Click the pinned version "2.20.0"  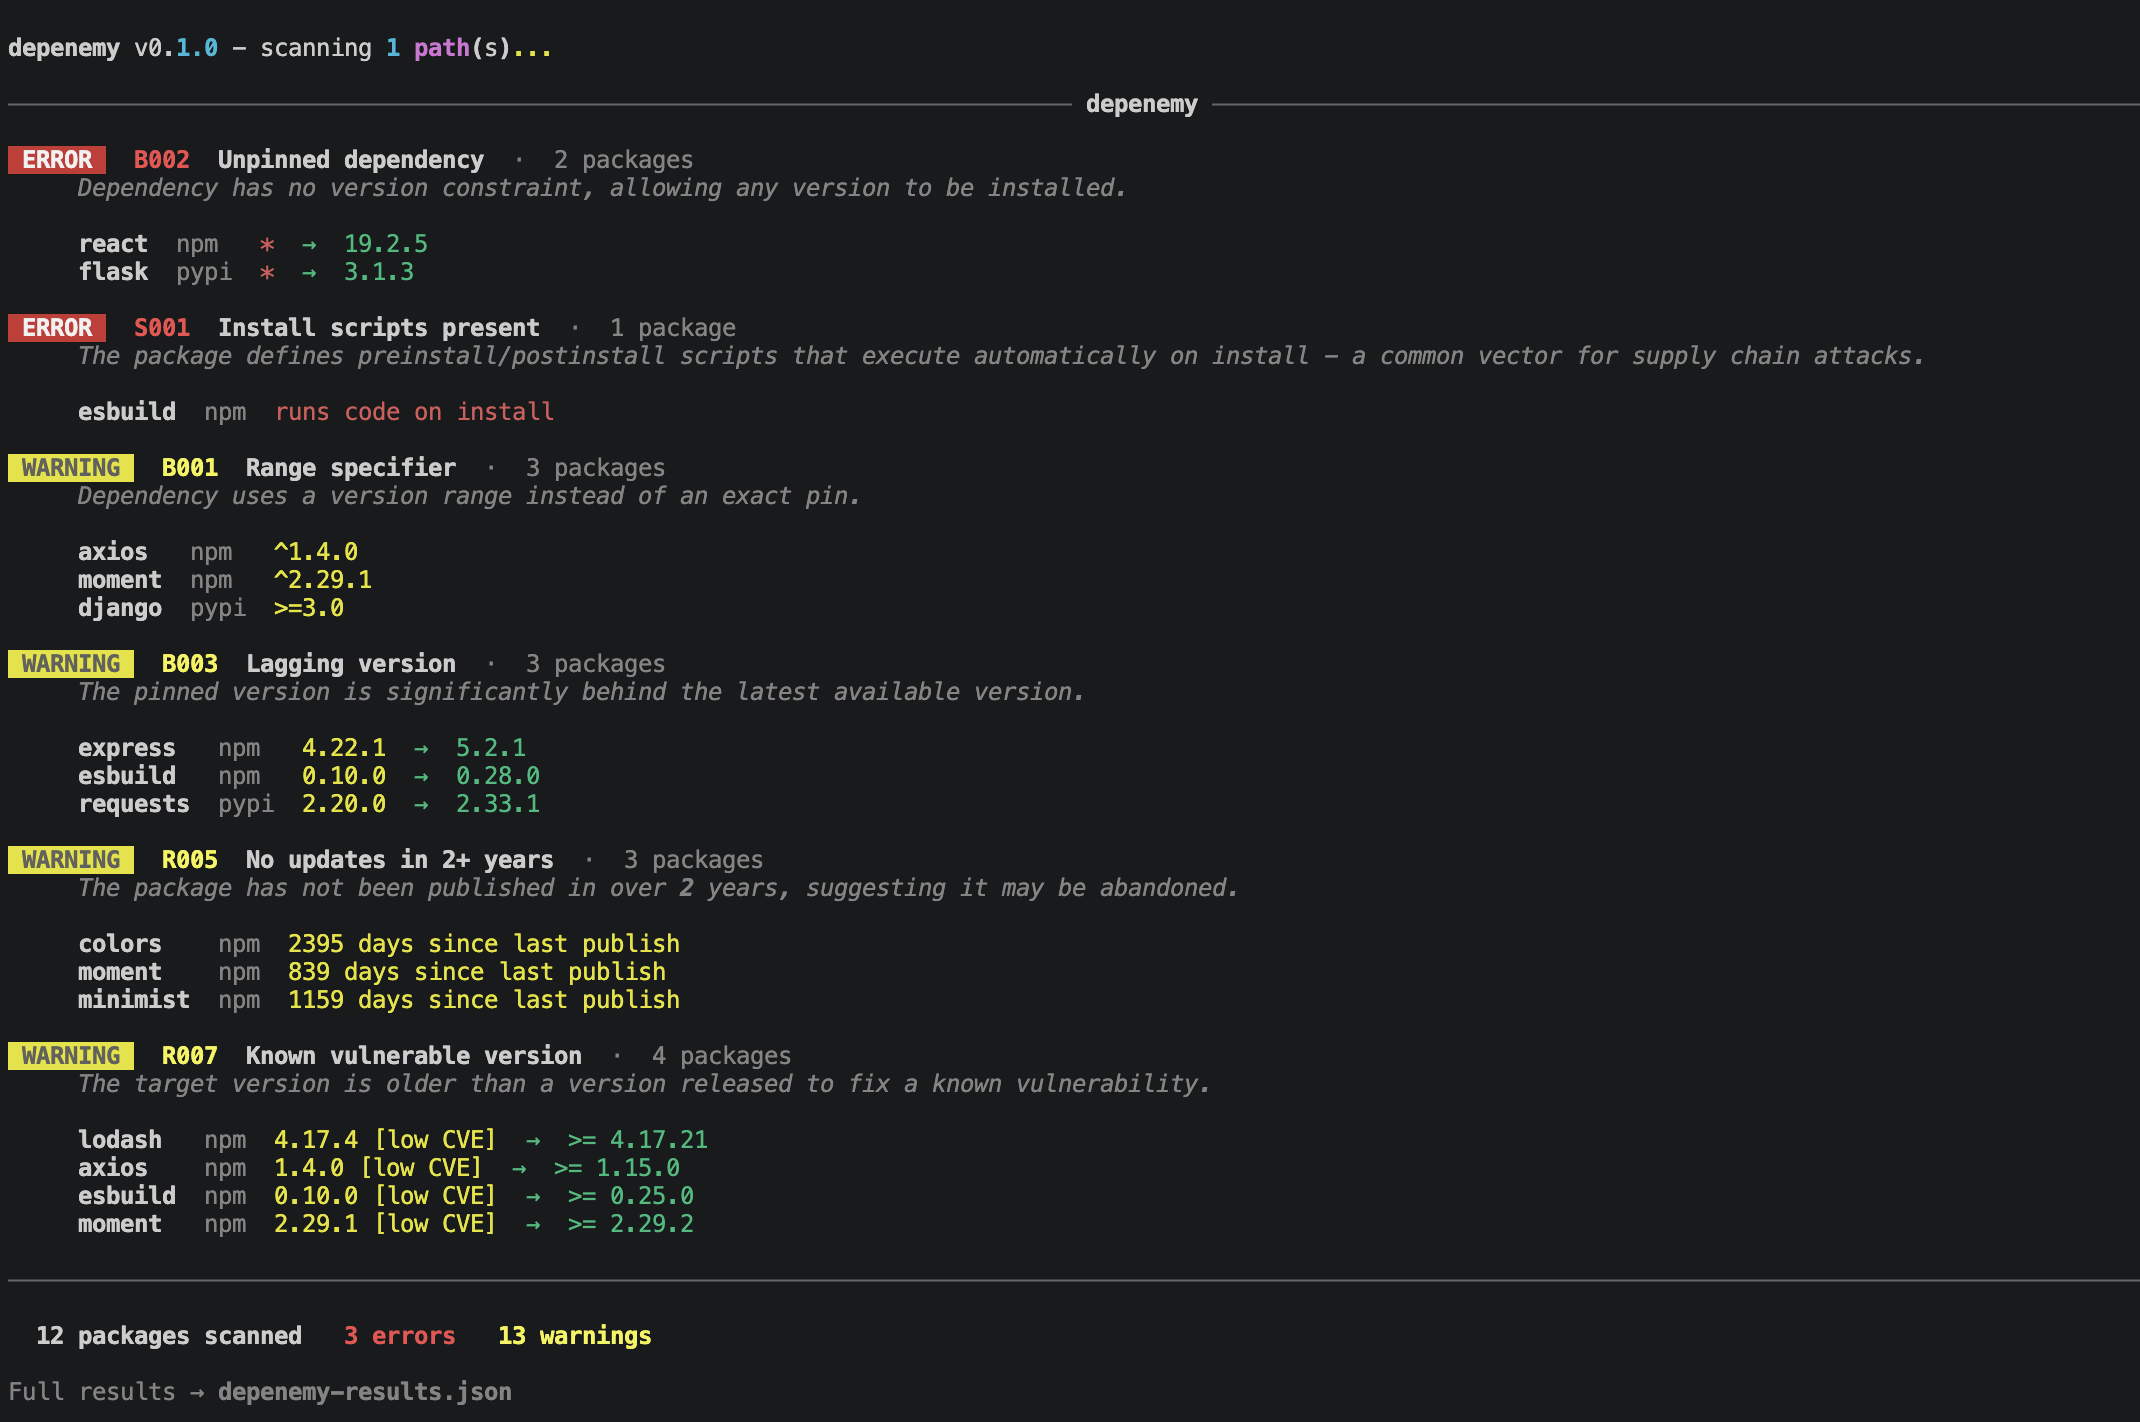[x=344, y=804]
